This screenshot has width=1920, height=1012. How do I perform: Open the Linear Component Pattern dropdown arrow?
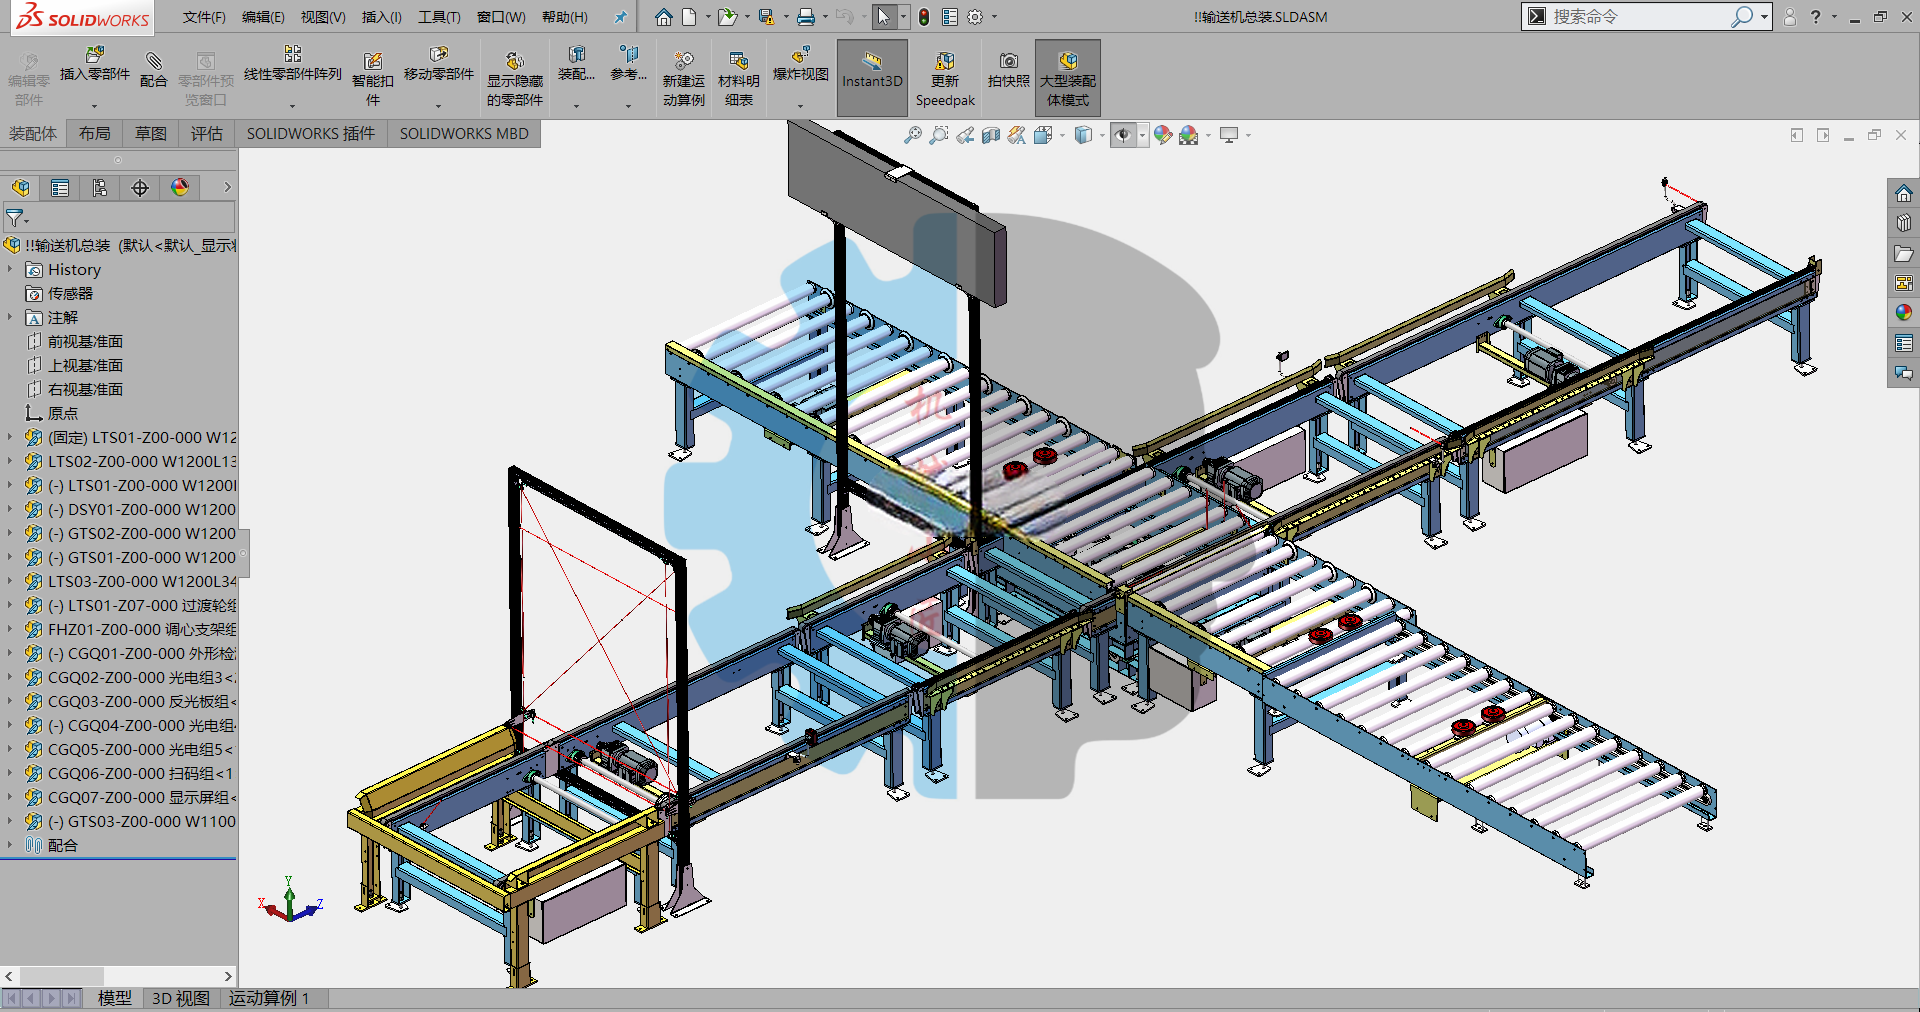pos(293,105)
